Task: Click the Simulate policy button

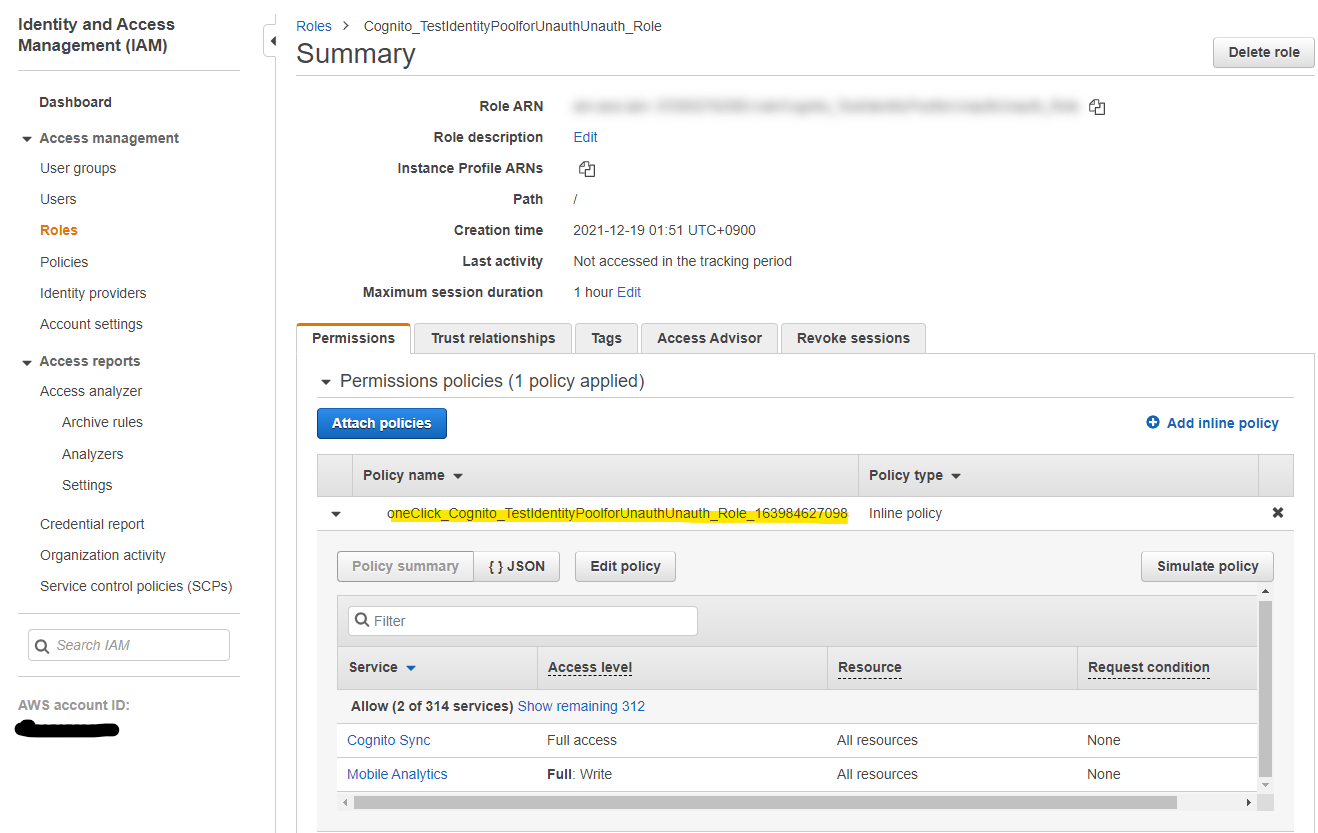Action: [x=1207, y=566]
